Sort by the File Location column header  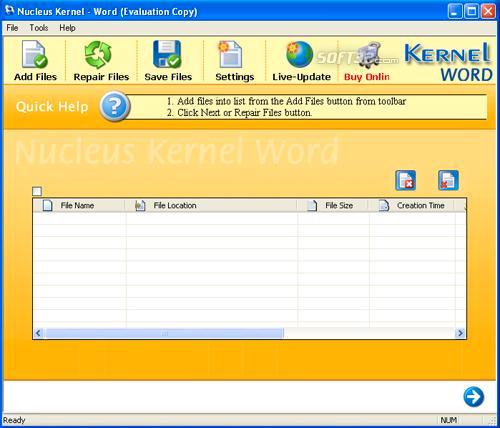(211, 205)
